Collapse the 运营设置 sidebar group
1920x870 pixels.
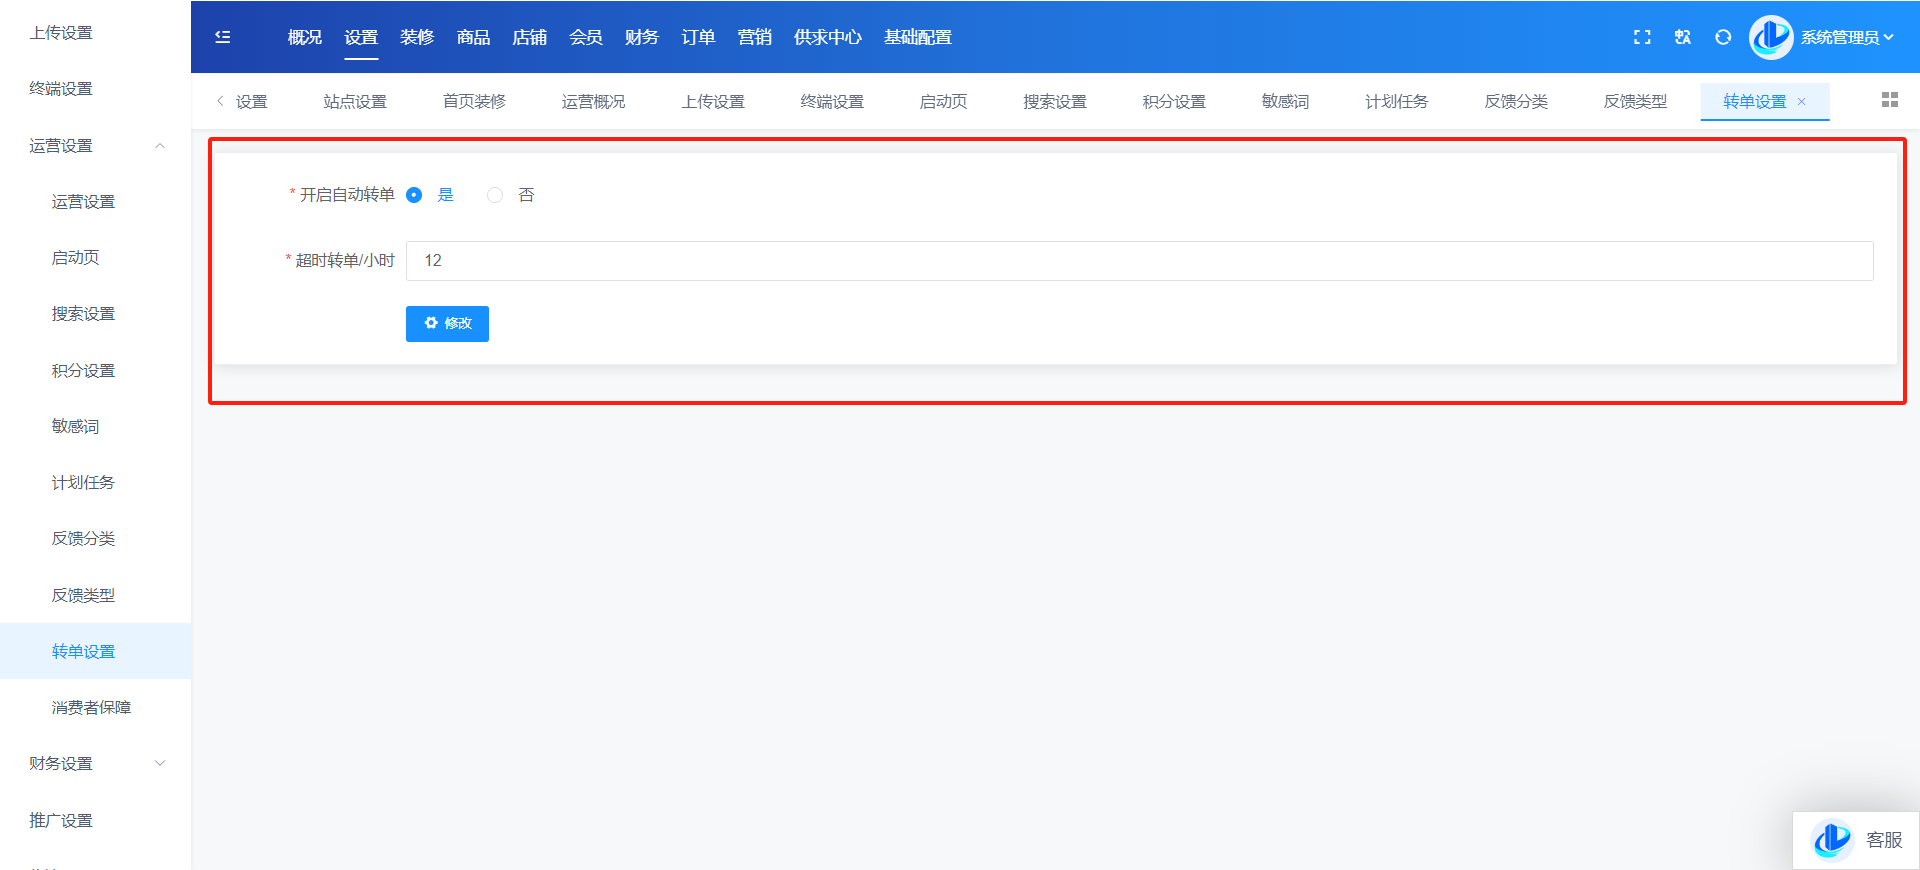tap(159, 146)
